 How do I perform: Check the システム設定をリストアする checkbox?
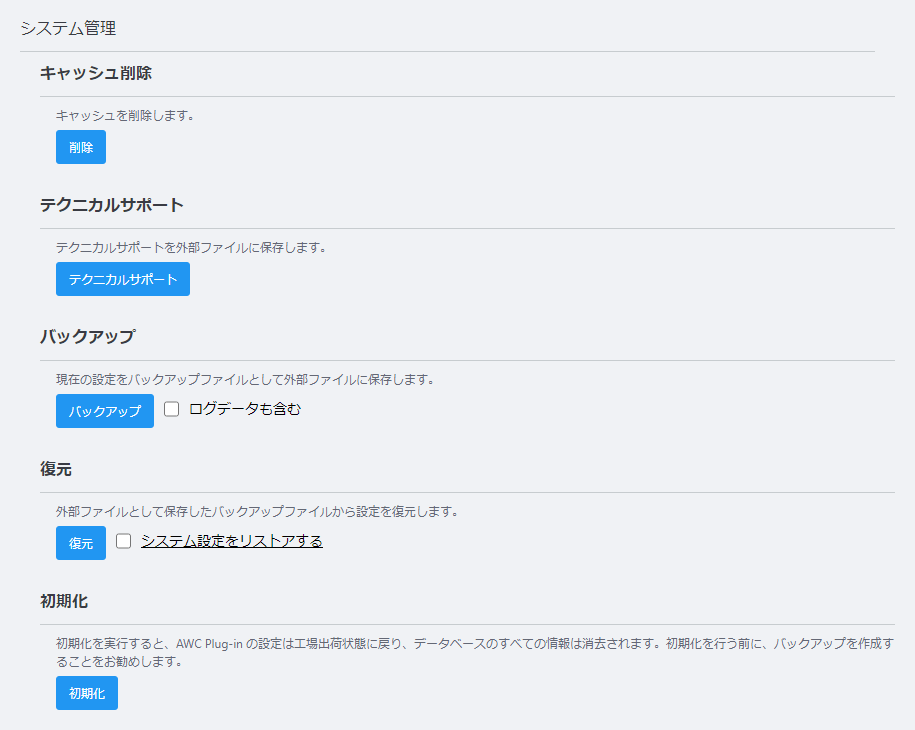[123, 541]
